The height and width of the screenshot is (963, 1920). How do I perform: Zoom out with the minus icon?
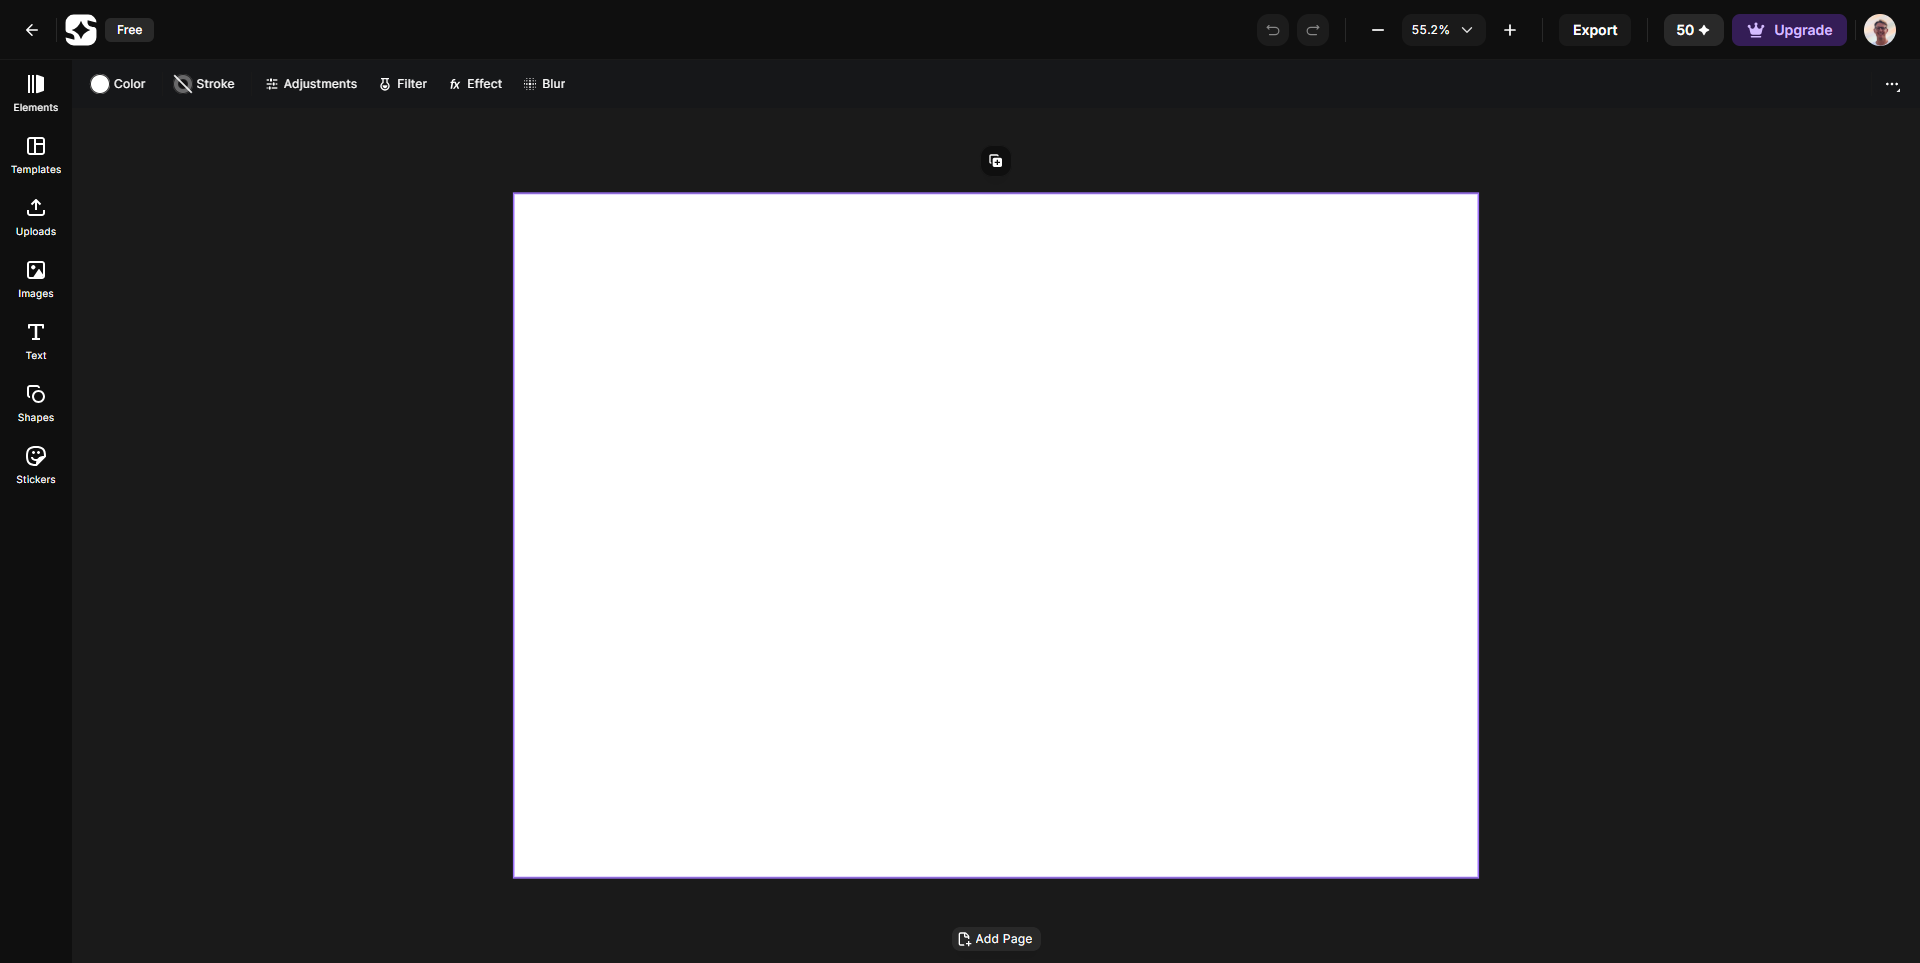coord(1378,30)
